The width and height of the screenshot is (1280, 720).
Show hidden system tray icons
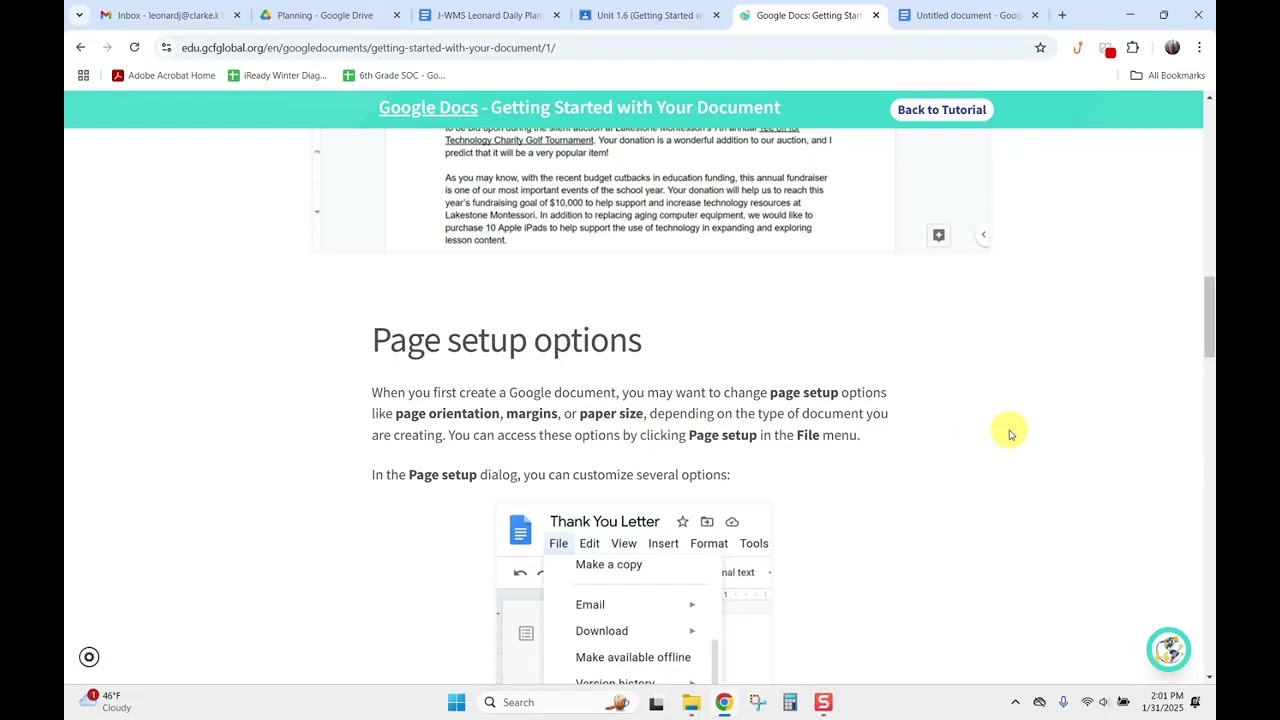click(1015, 702)
